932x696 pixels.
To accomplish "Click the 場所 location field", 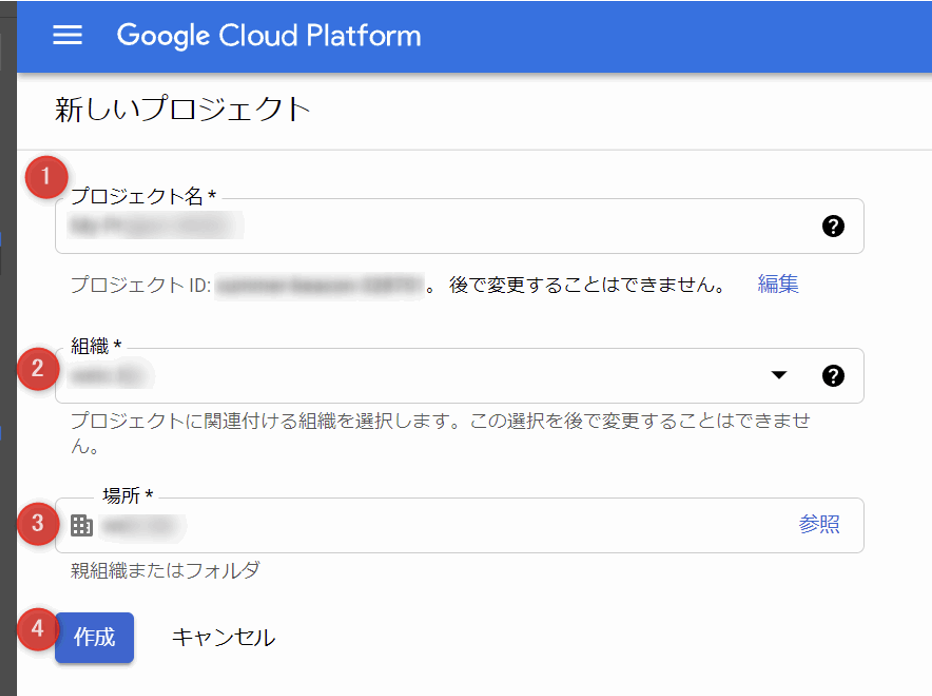I will click(459, 525).
